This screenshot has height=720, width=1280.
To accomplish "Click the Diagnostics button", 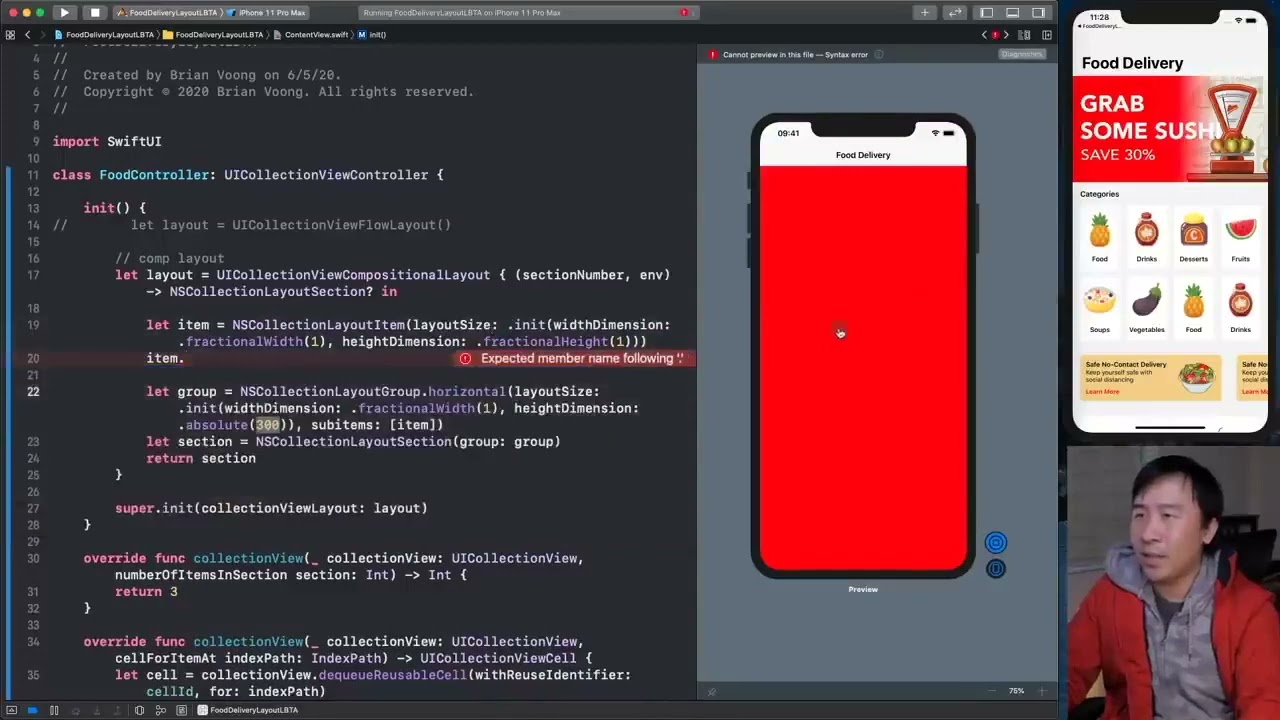I will pos(1021,54).
